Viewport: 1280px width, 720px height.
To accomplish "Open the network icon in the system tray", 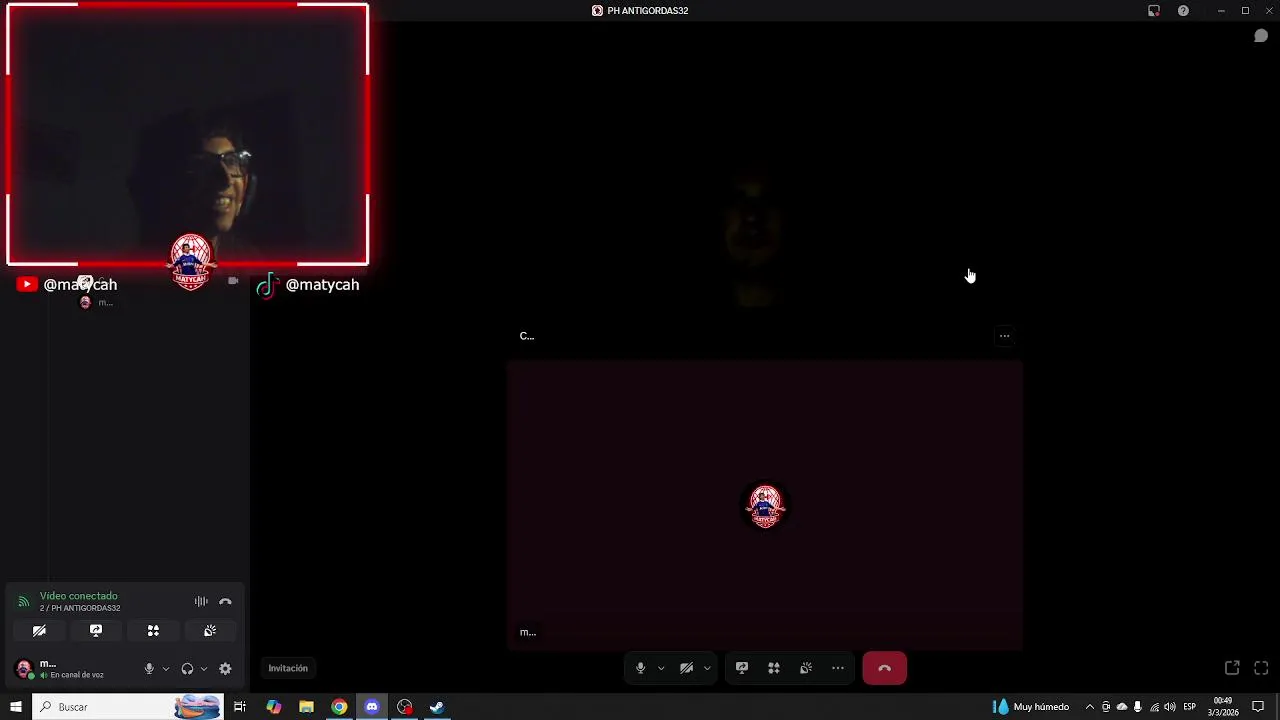I will [1154, 707].
